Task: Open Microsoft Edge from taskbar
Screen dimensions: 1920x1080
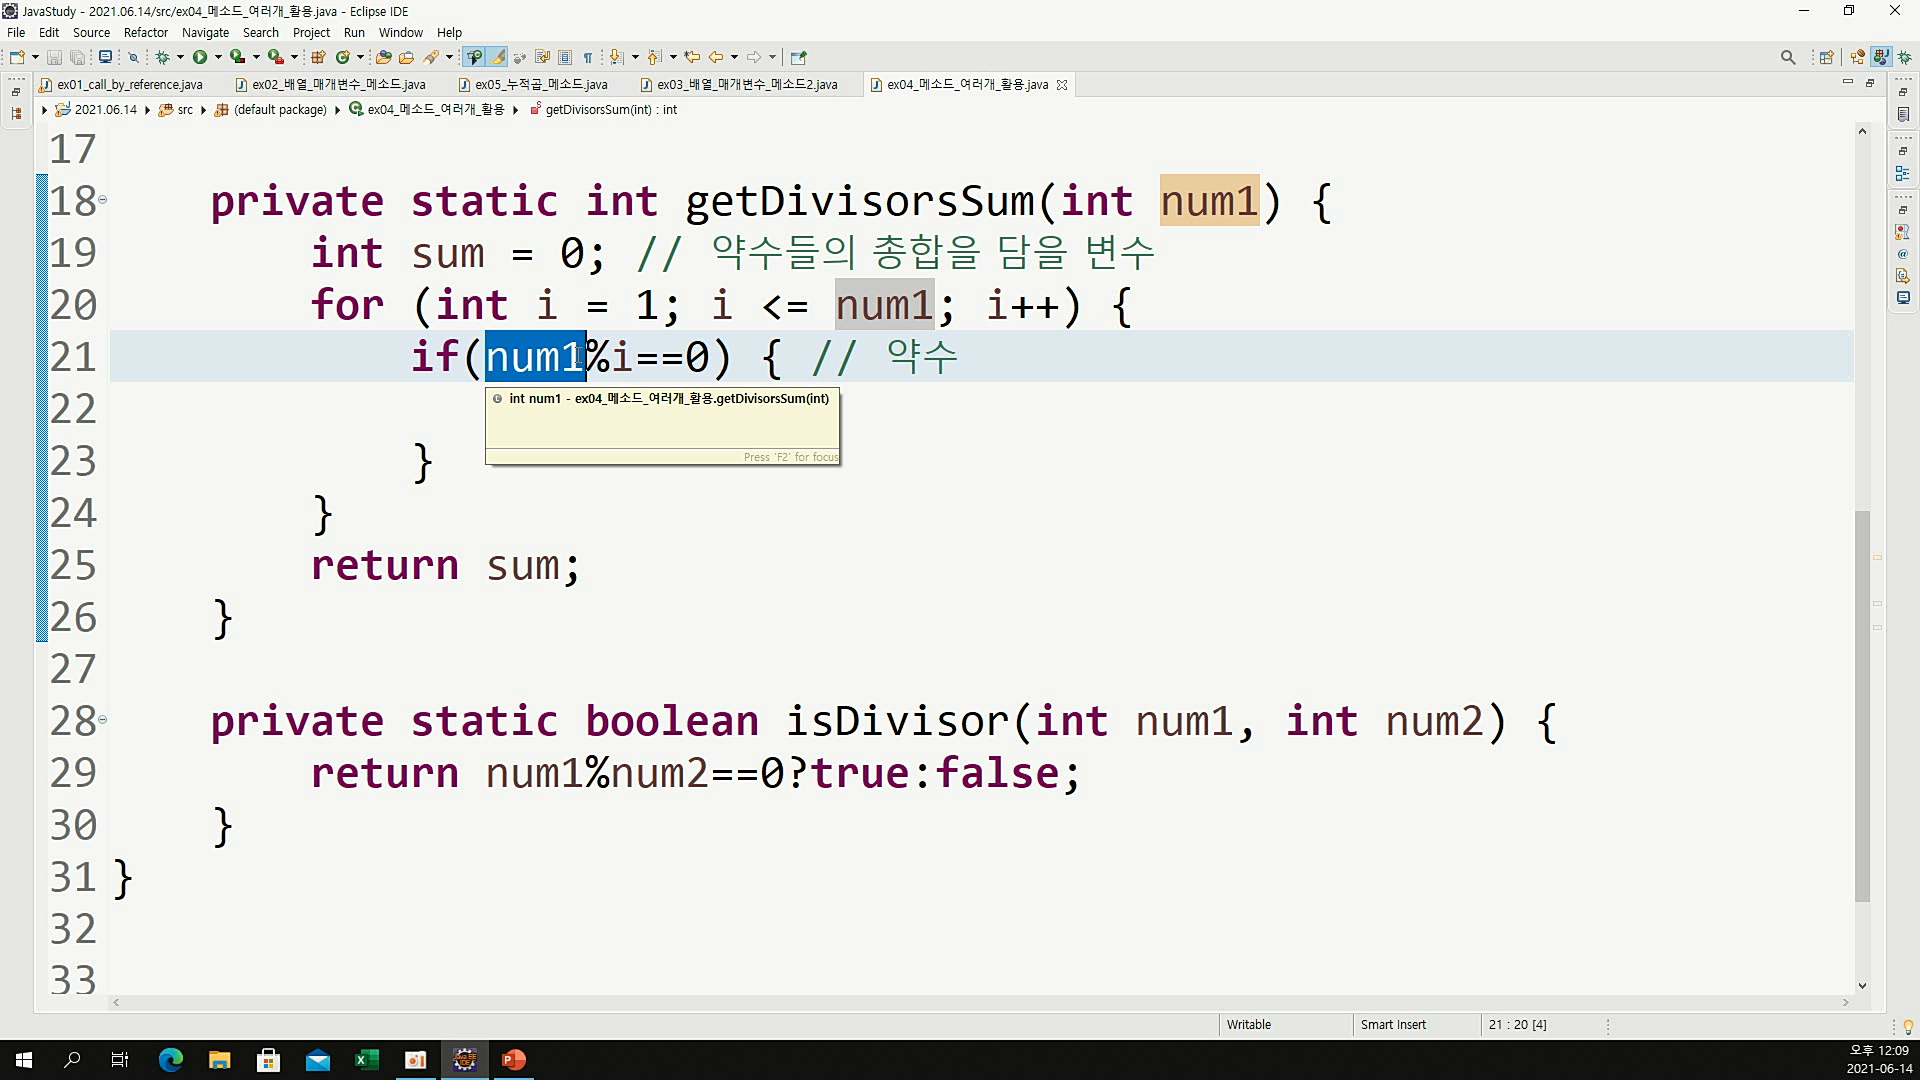Action: (x=171, y=1060)
